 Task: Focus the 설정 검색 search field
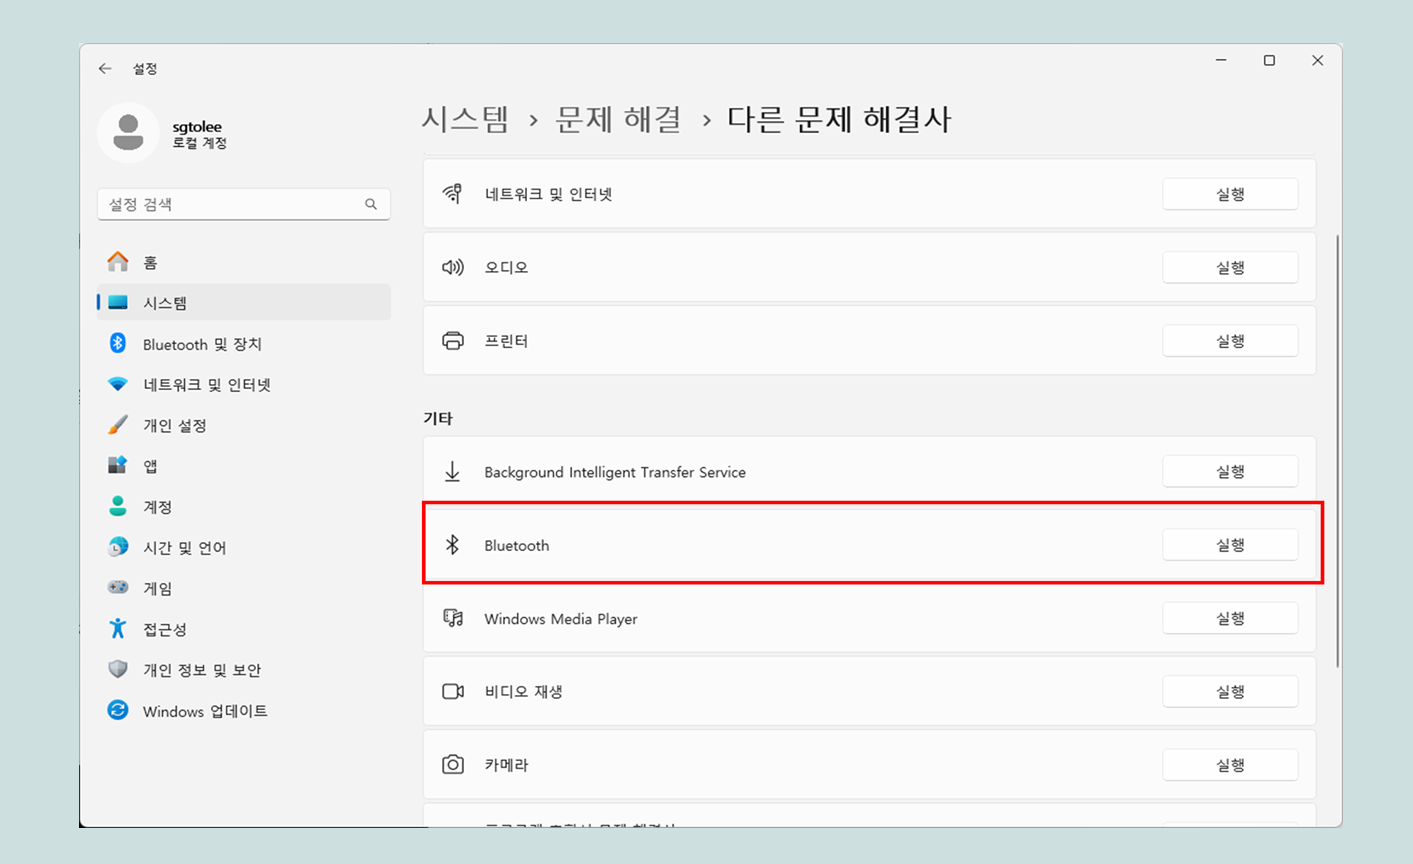pyautogui.click(x=244, y=204)
